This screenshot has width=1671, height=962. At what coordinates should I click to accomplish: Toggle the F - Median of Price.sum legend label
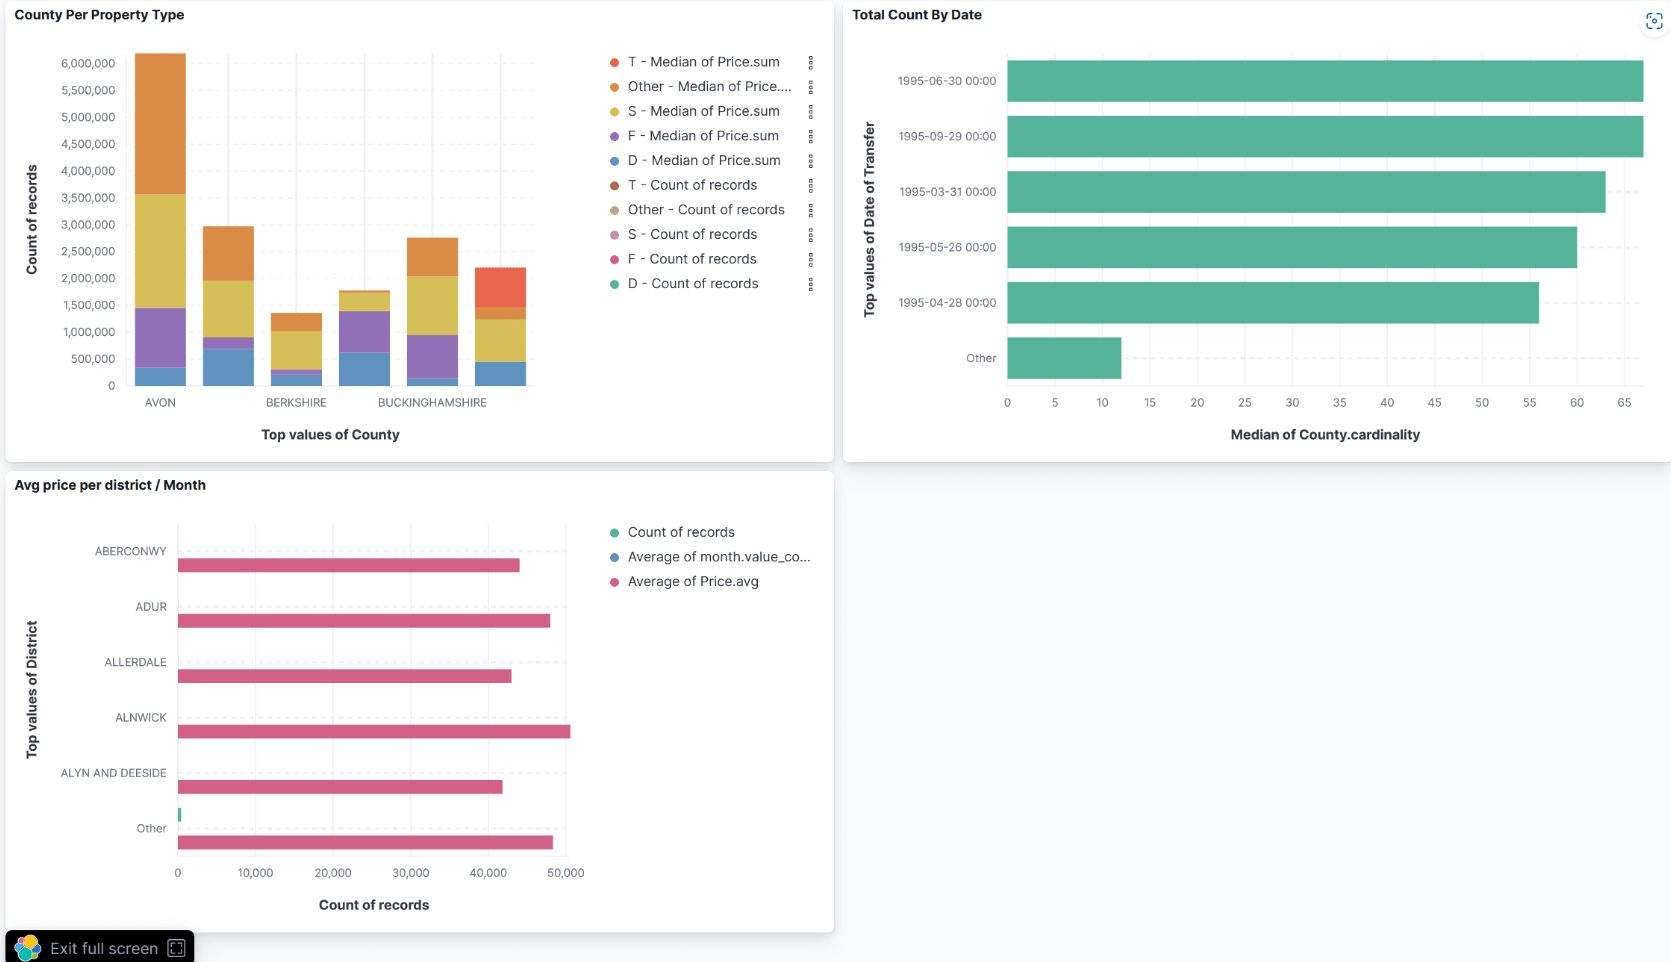coord(703,136)
